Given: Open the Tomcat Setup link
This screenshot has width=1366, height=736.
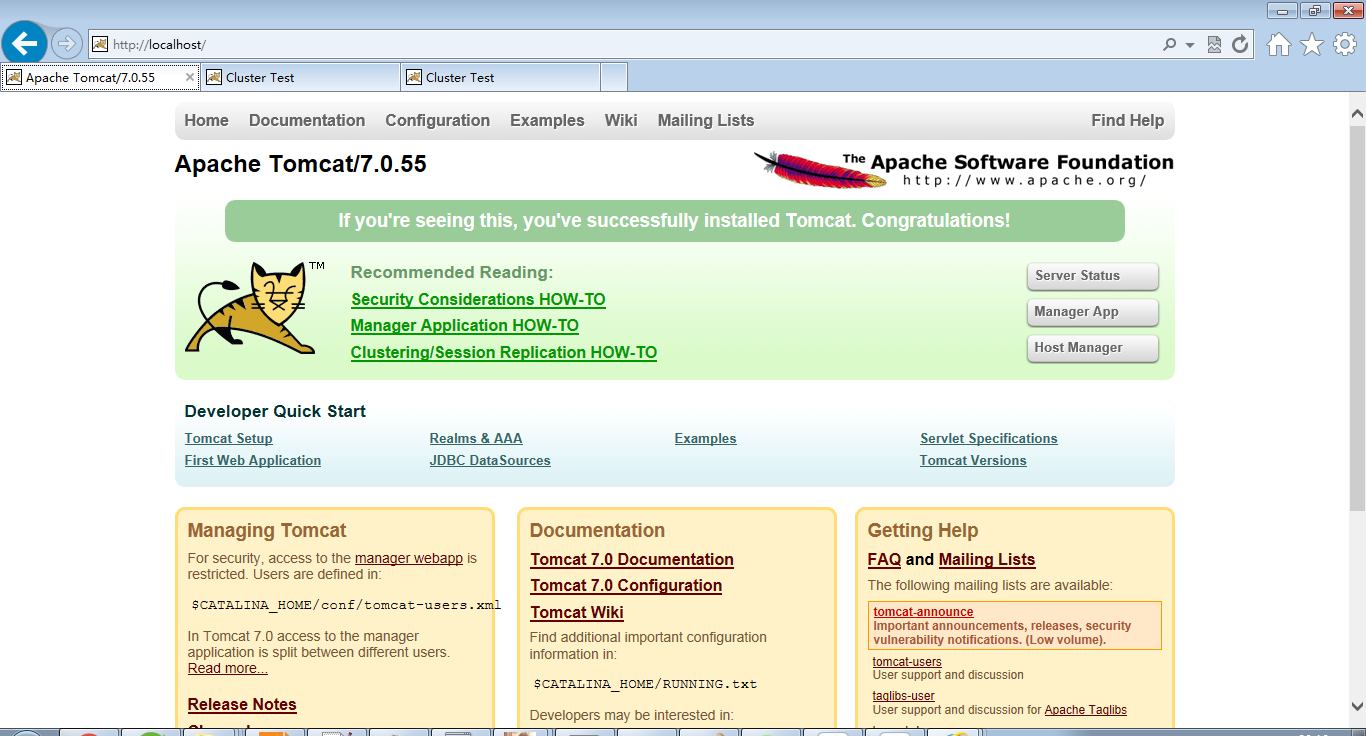Looking at the screenshot, I should 229,439.
